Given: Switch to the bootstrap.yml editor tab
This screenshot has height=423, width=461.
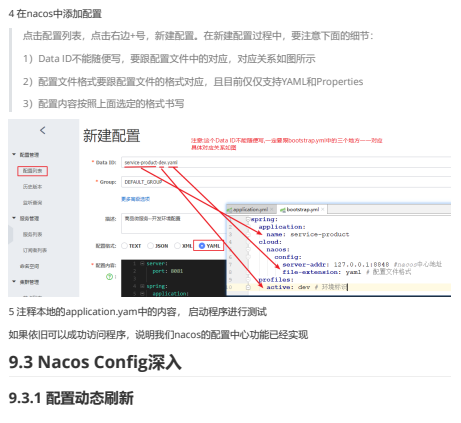Looking at the screenshot, I should [303, 209].
